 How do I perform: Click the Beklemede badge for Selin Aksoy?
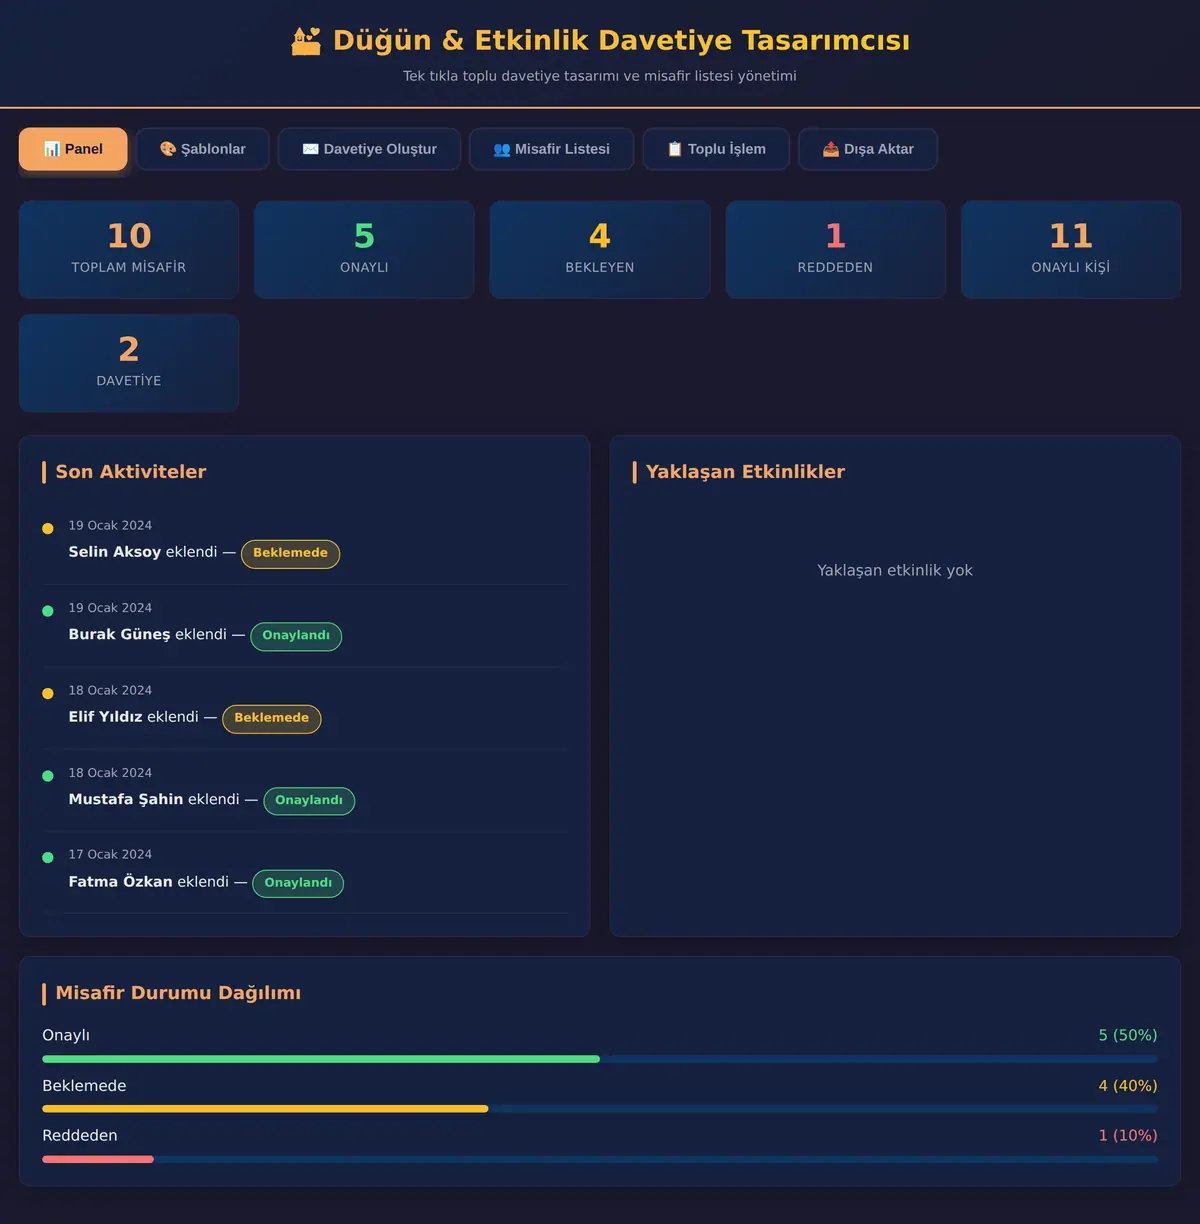[x=290, y=553]
